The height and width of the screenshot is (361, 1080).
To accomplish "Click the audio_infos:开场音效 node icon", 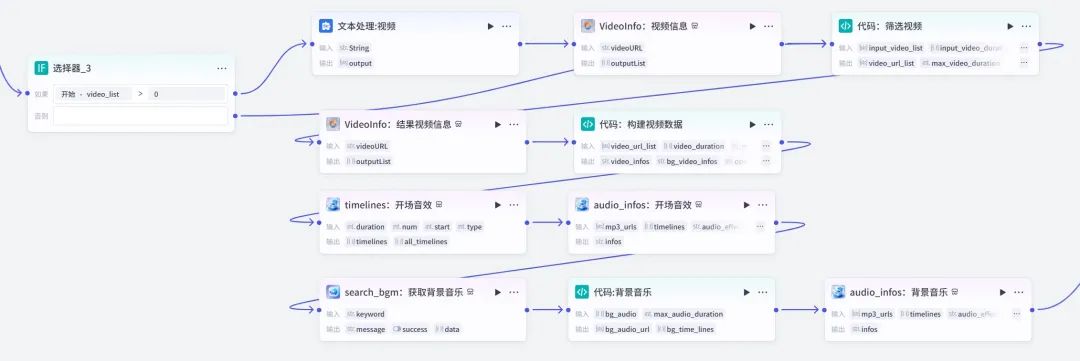I will (x=582, y=205).
